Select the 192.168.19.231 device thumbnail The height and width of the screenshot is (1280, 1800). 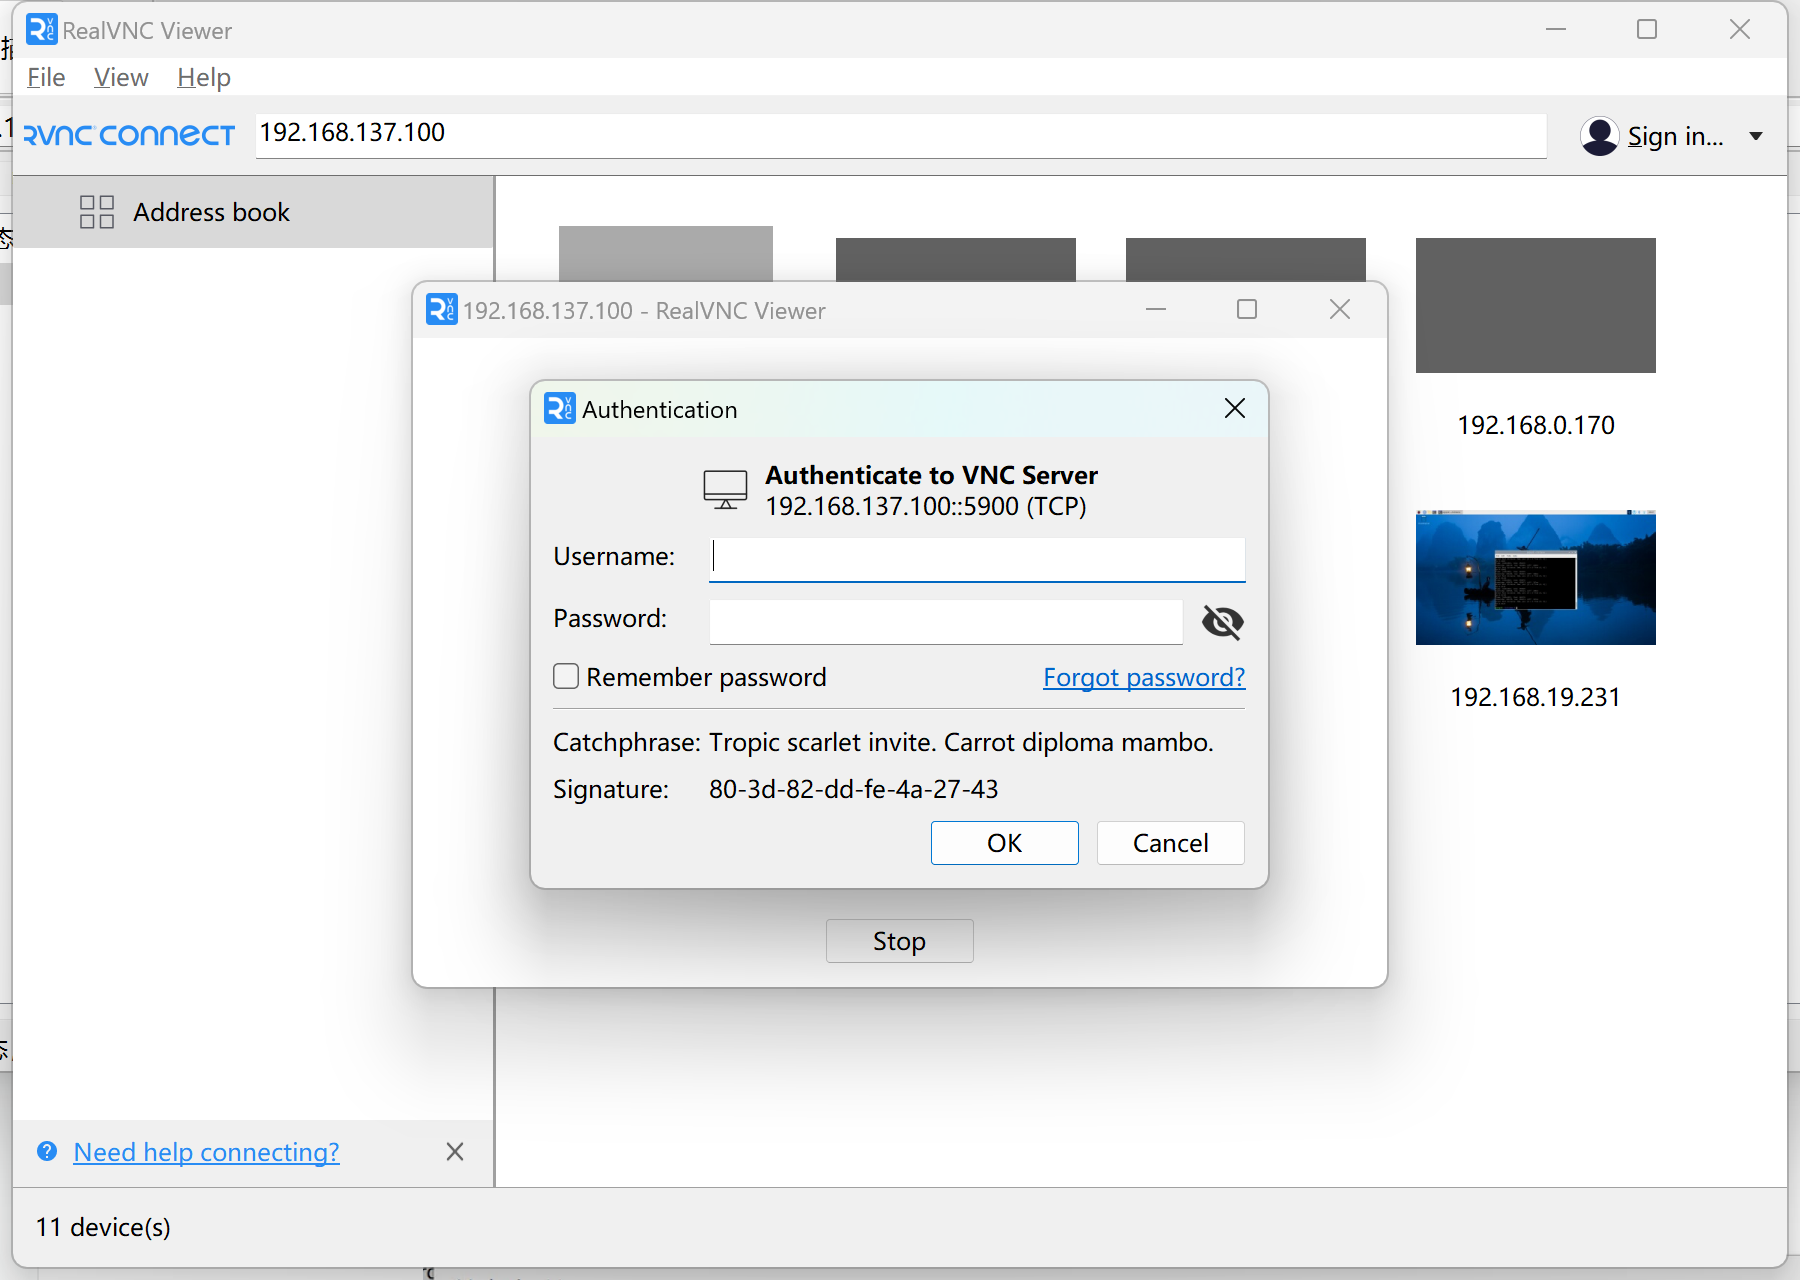[1536, 577]
